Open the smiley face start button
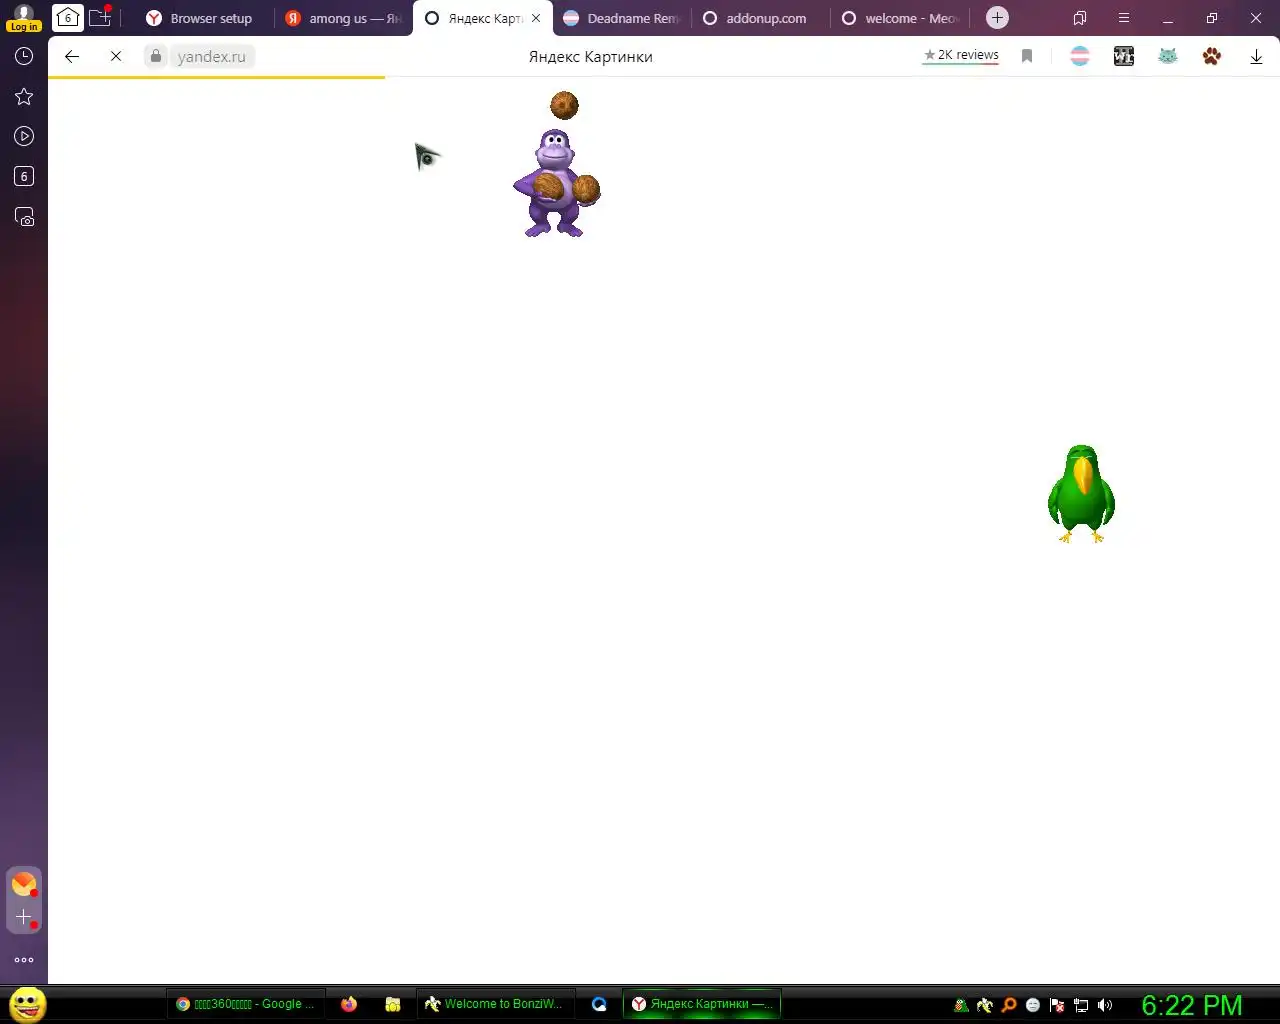This screenshot has height=1024, width=1280. pos(27,1004)
